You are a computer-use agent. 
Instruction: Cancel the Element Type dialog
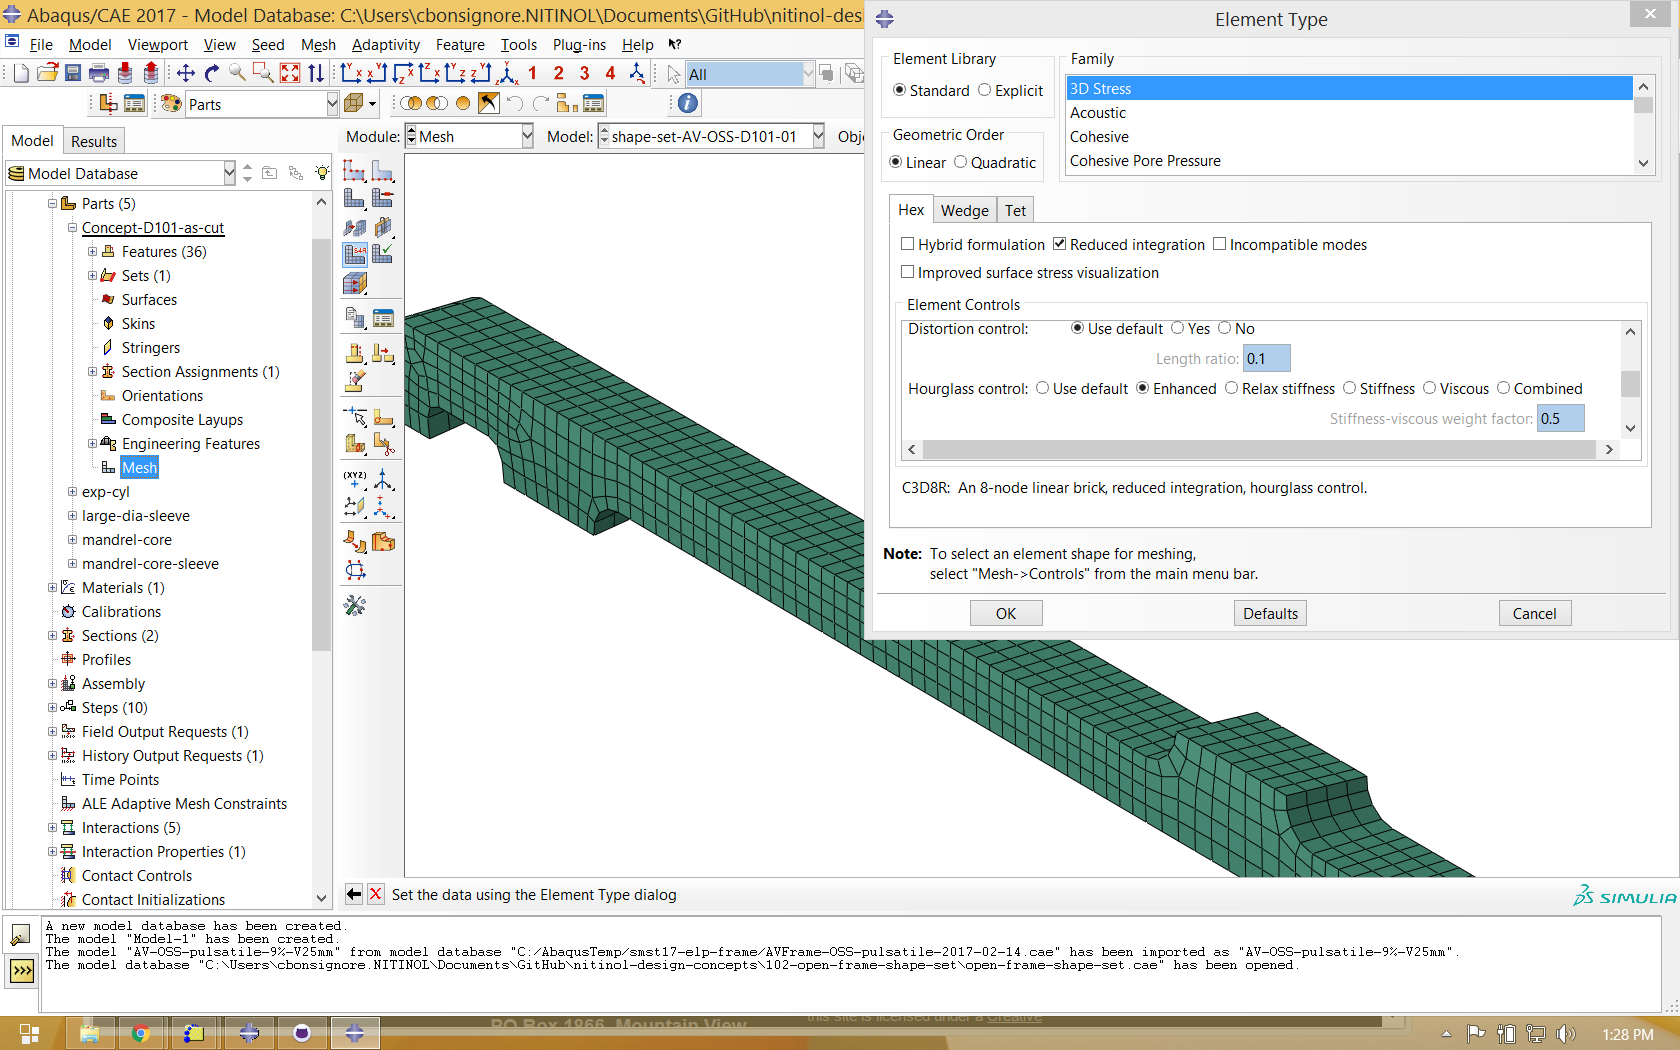point(1534,613)
